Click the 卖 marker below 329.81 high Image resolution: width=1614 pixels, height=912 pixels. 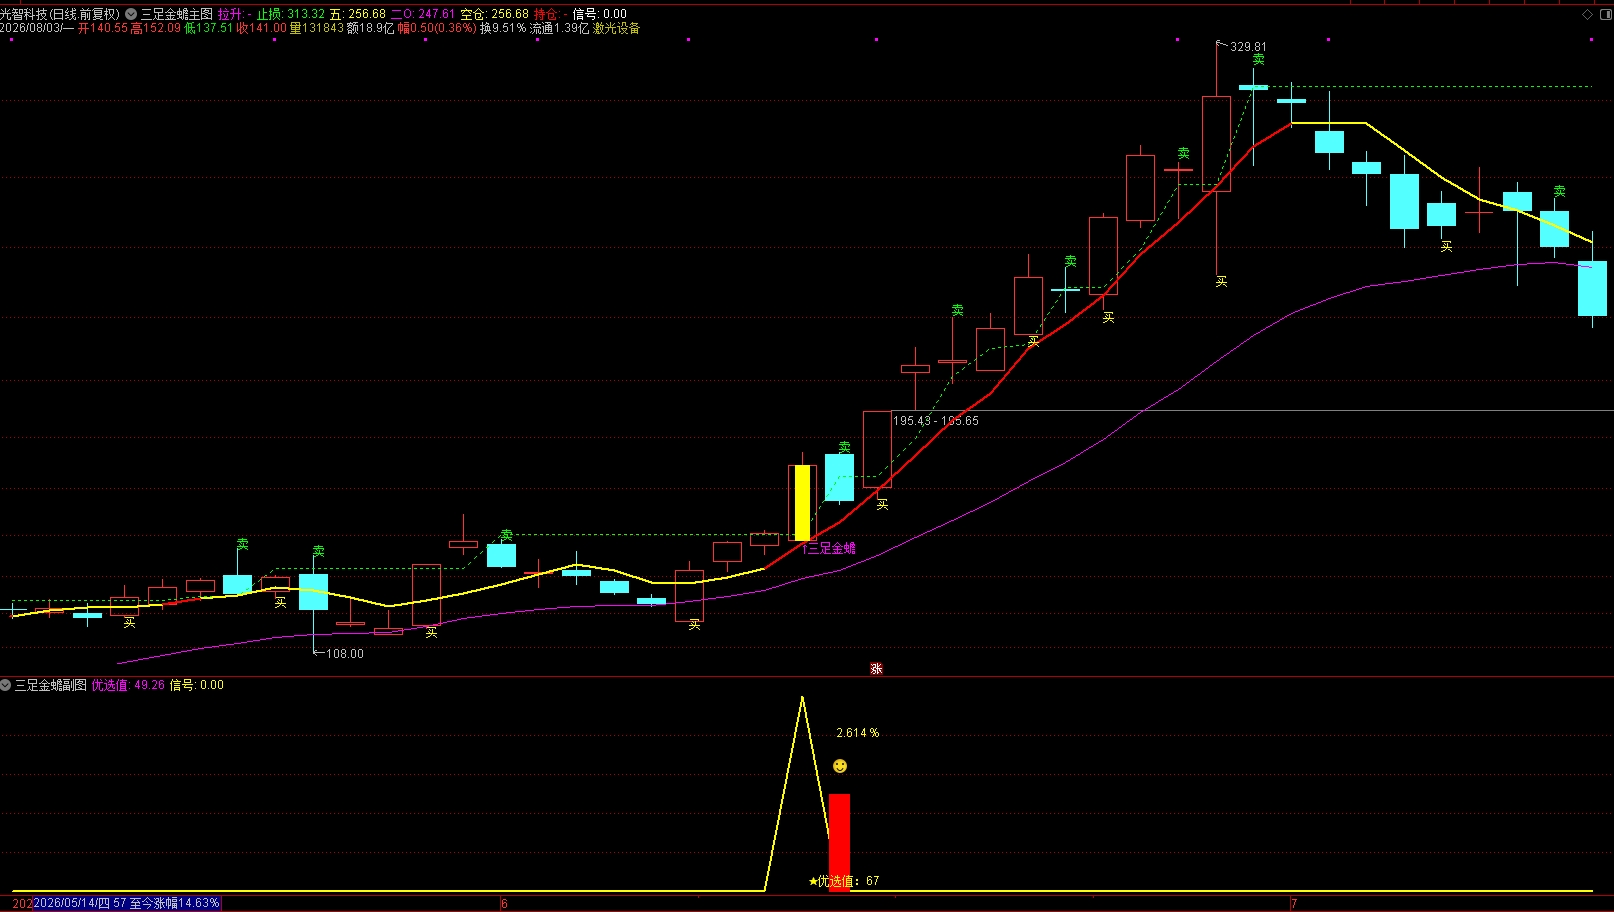(1258, 60)
